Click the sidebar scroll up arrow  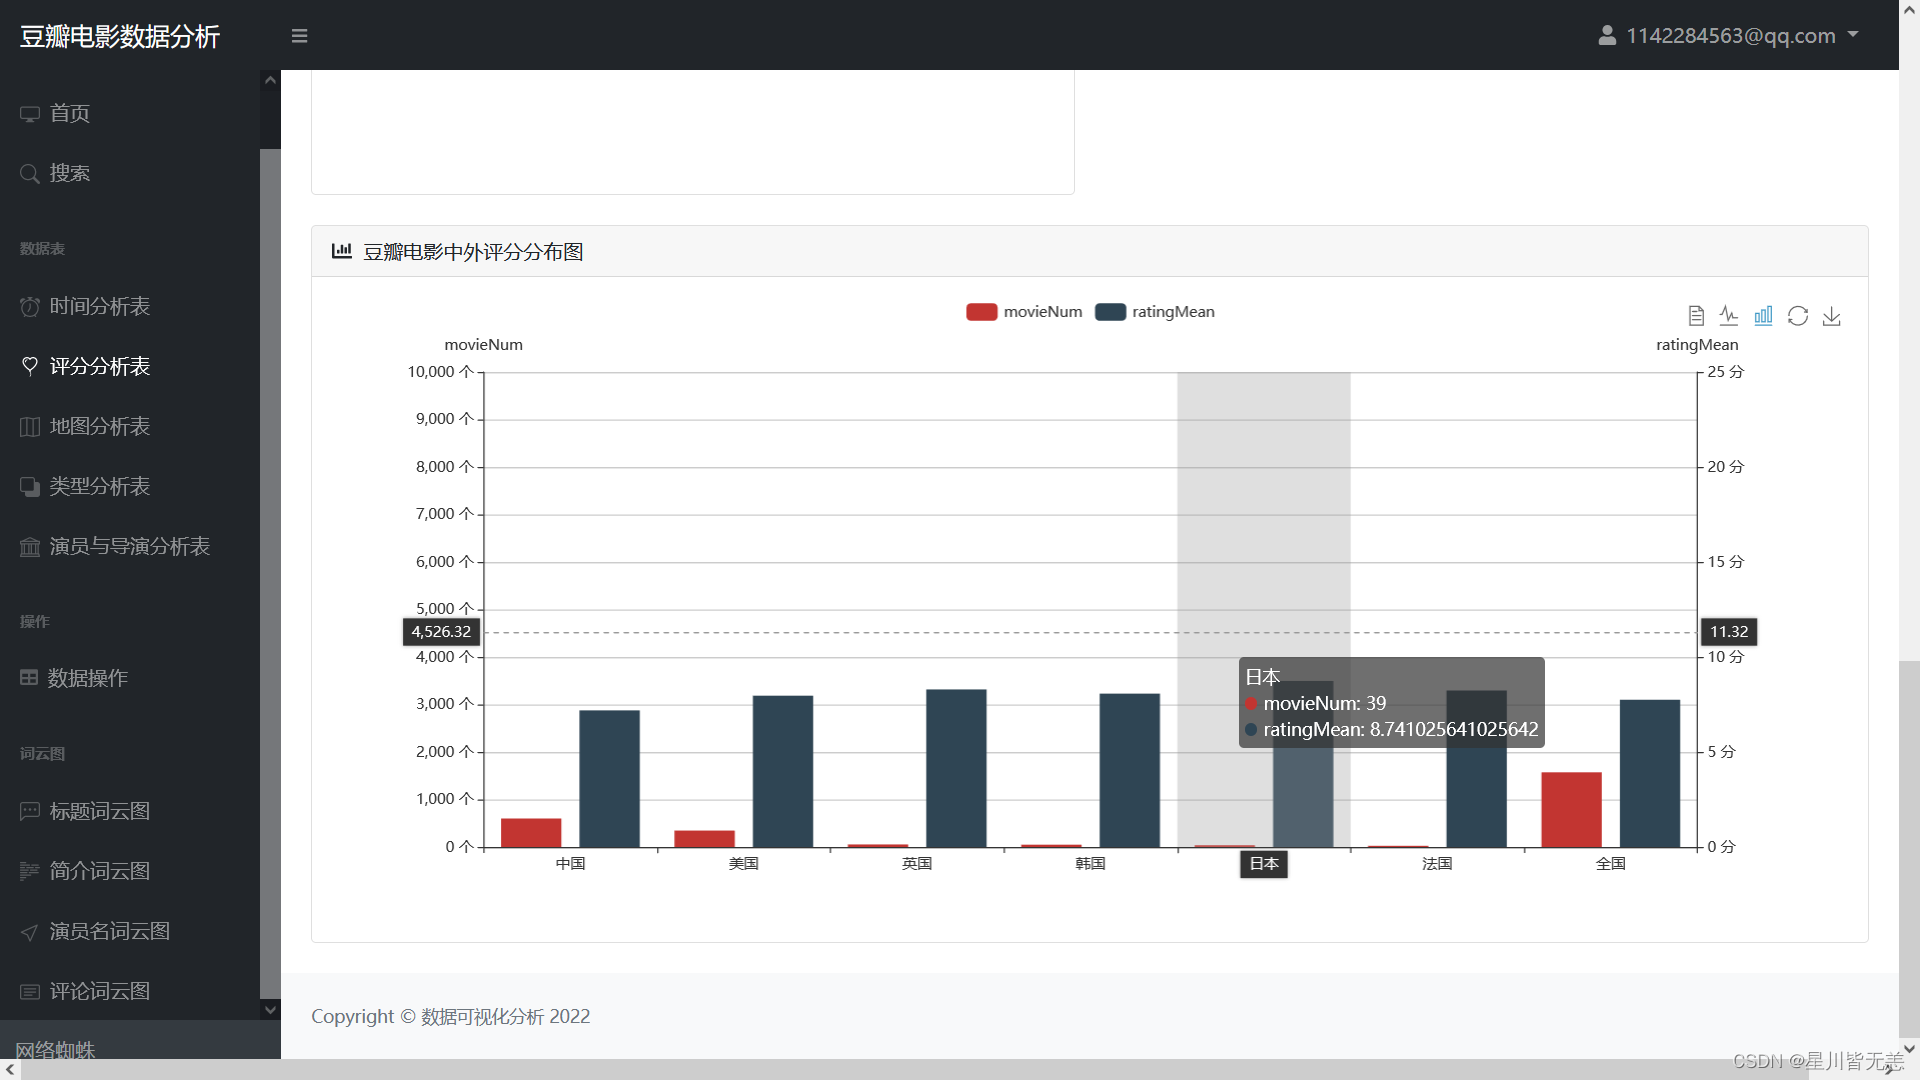[x=270, y=80]
